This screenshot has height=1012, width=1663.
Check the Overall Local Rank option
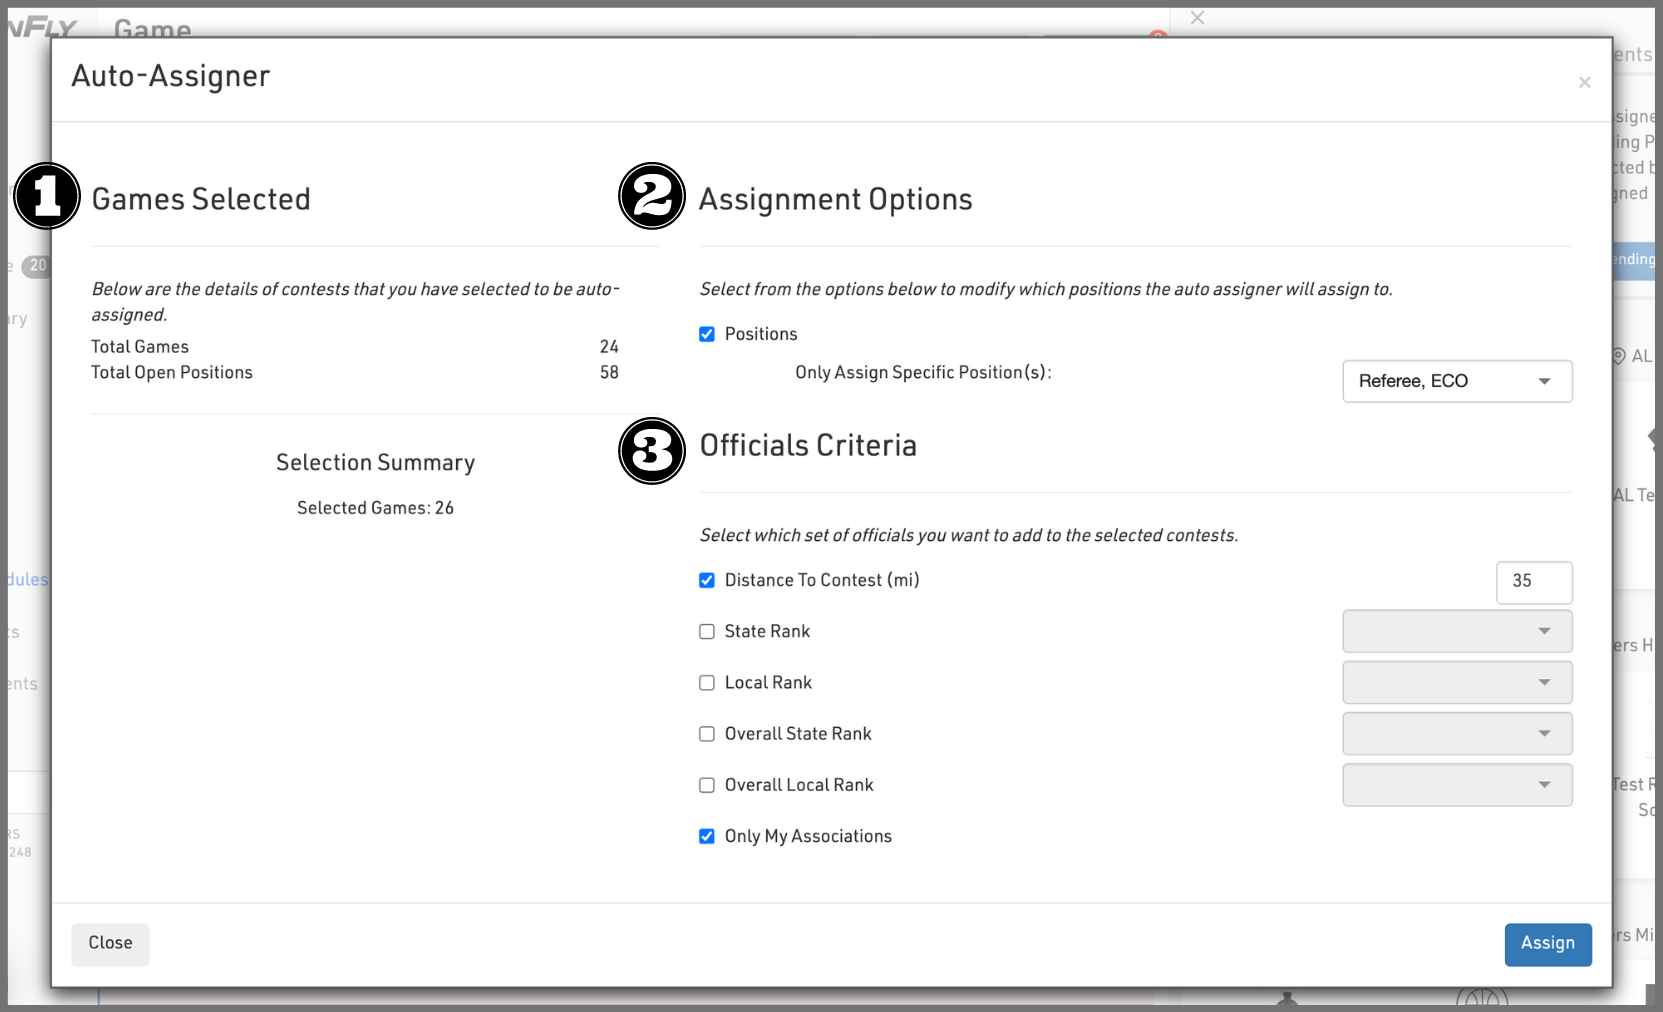[x=707, y=785]
